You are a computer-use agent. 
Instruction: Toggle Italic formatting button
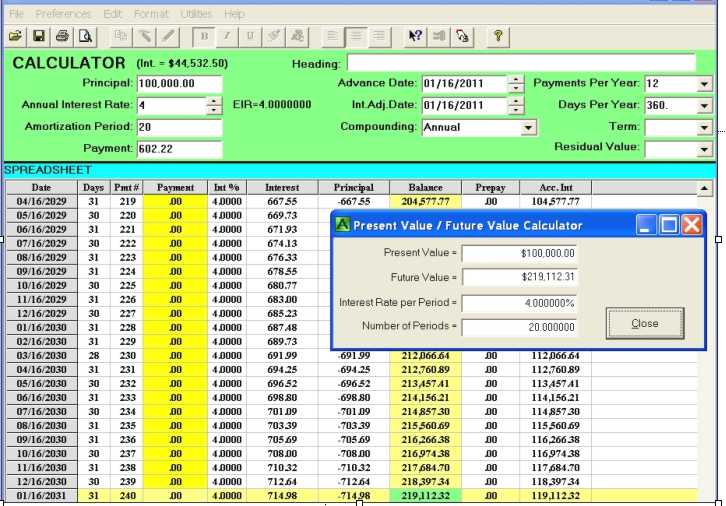(227, 36)
